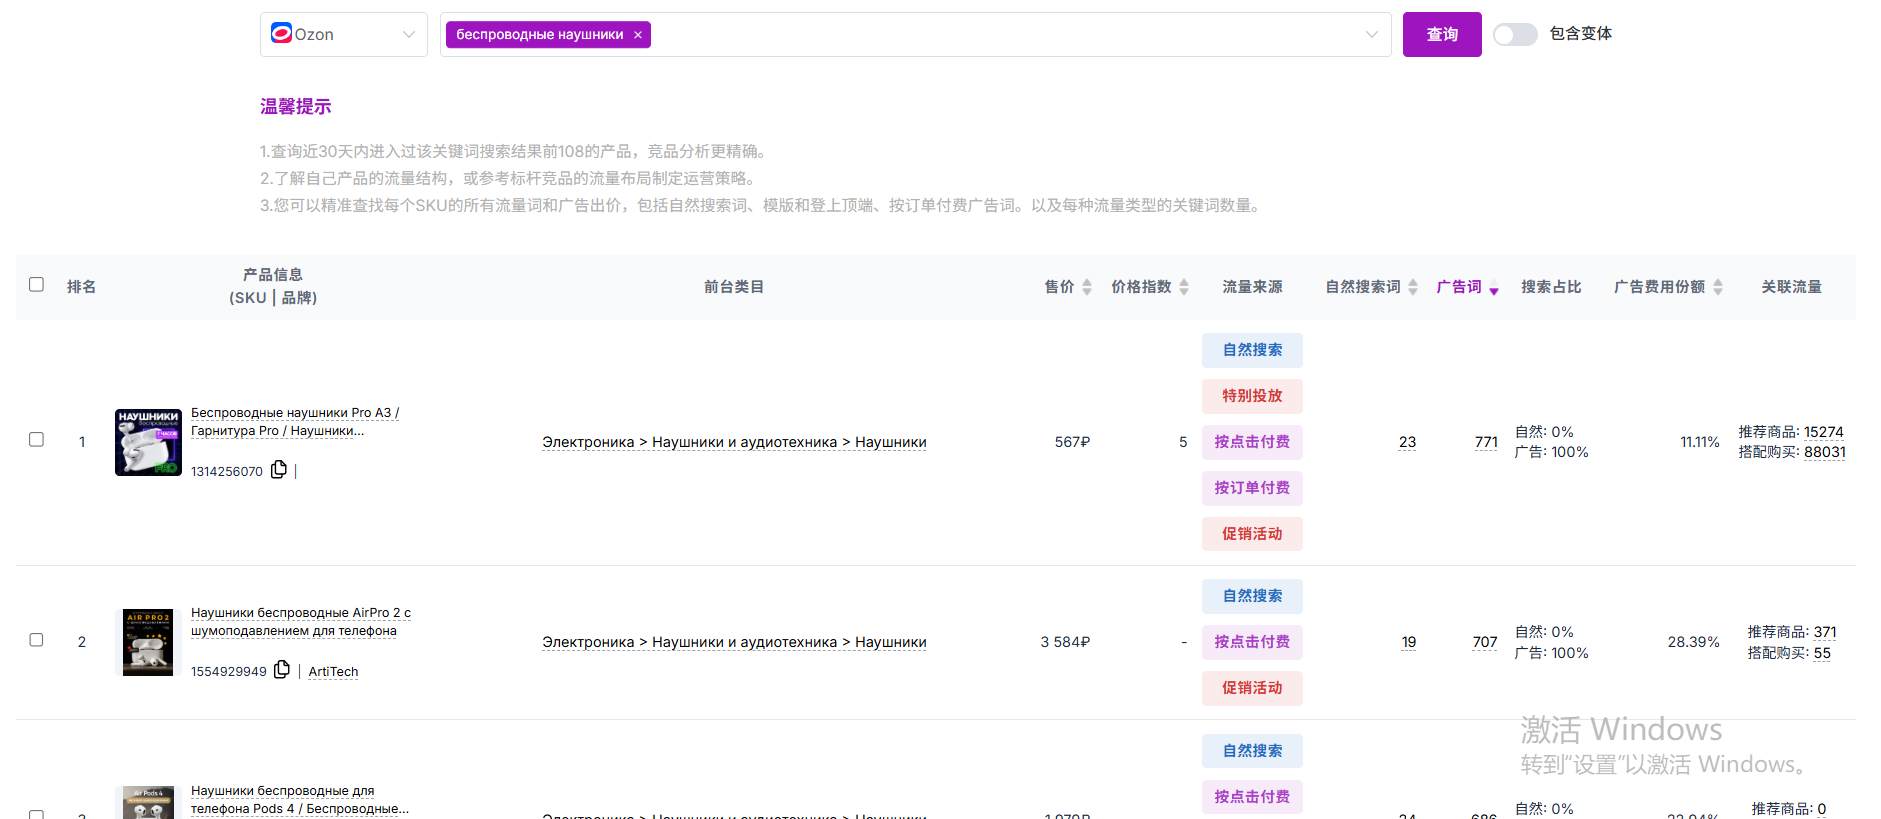Select the checkbox for rank 2 product
1881x819 pixels.
click(x=37, y=640)
